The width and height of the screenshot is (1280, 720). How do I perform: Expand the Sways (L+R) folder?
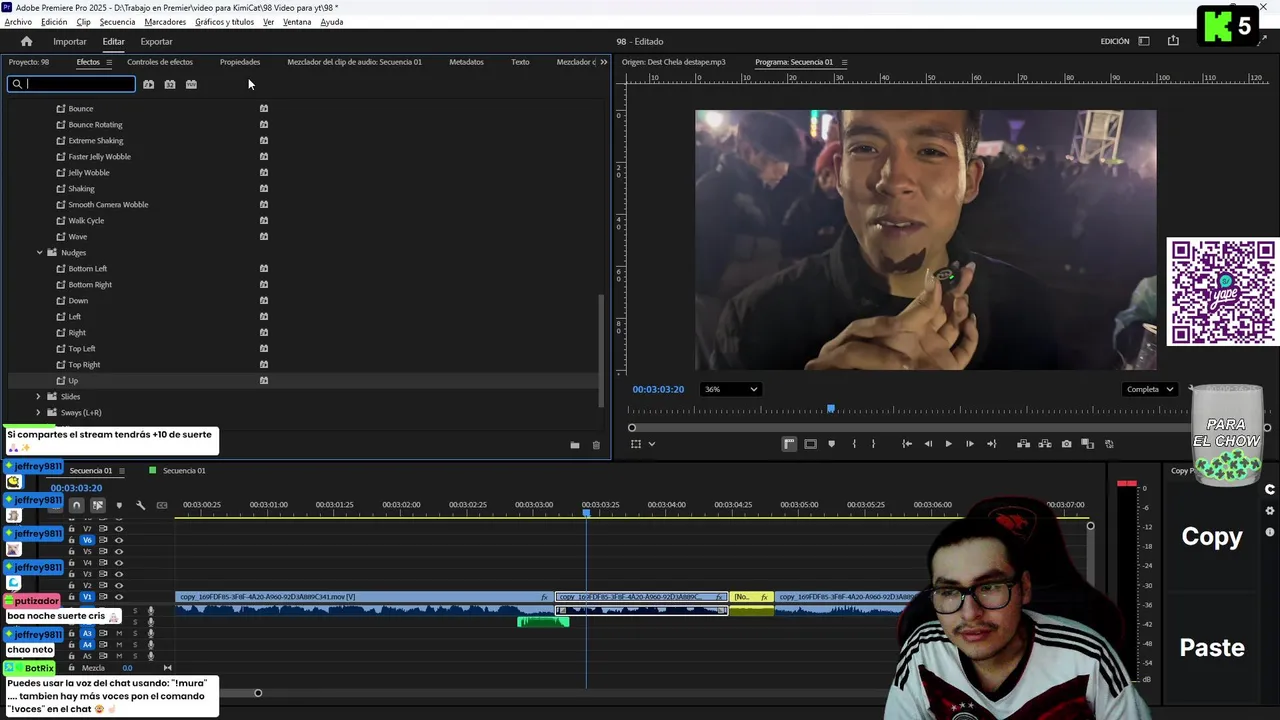pos(39,413)
